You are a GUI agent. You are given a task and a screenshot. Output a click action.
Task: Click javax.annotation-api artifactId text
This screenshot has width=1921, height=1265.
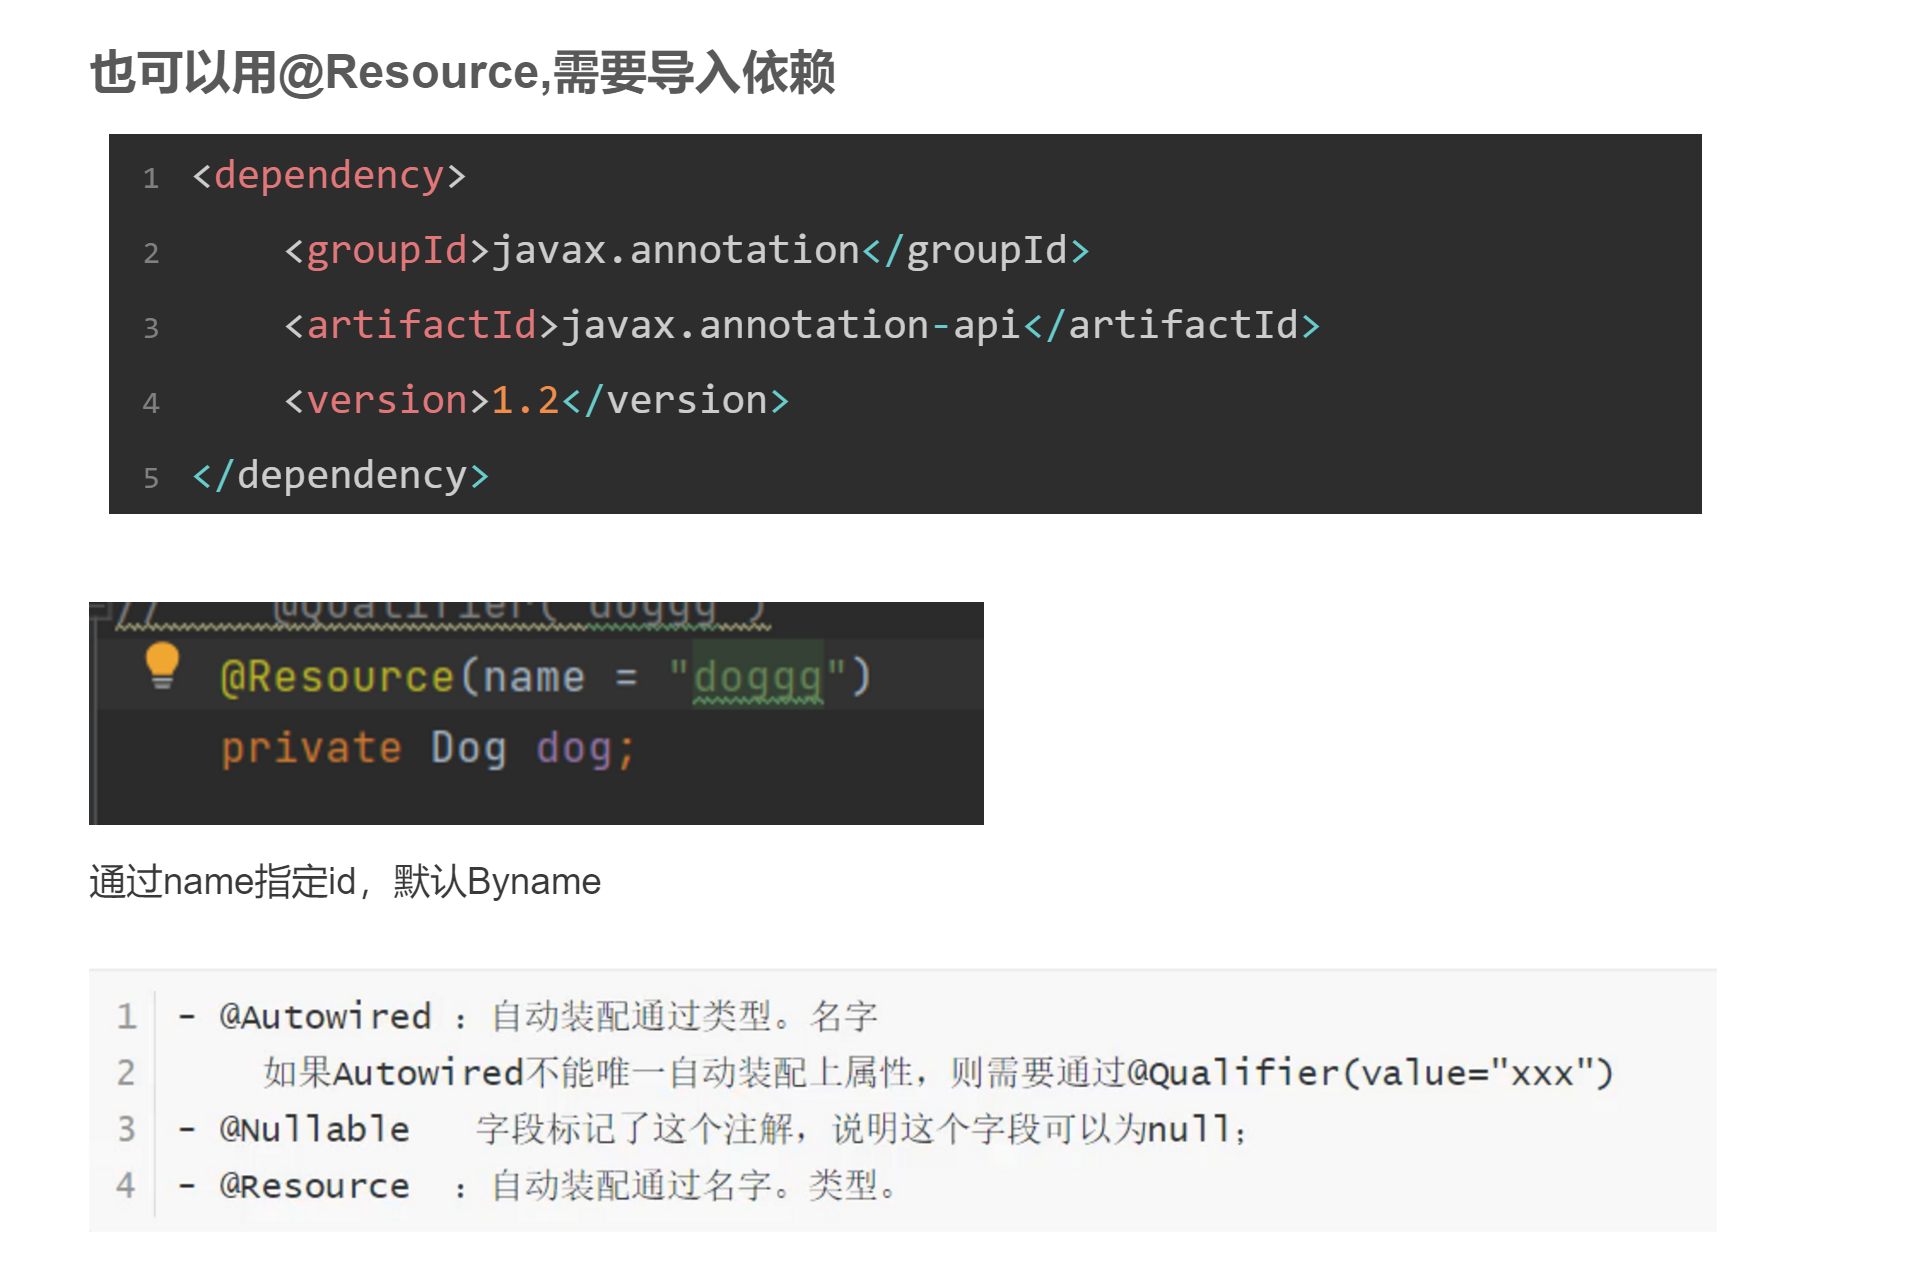790,325
